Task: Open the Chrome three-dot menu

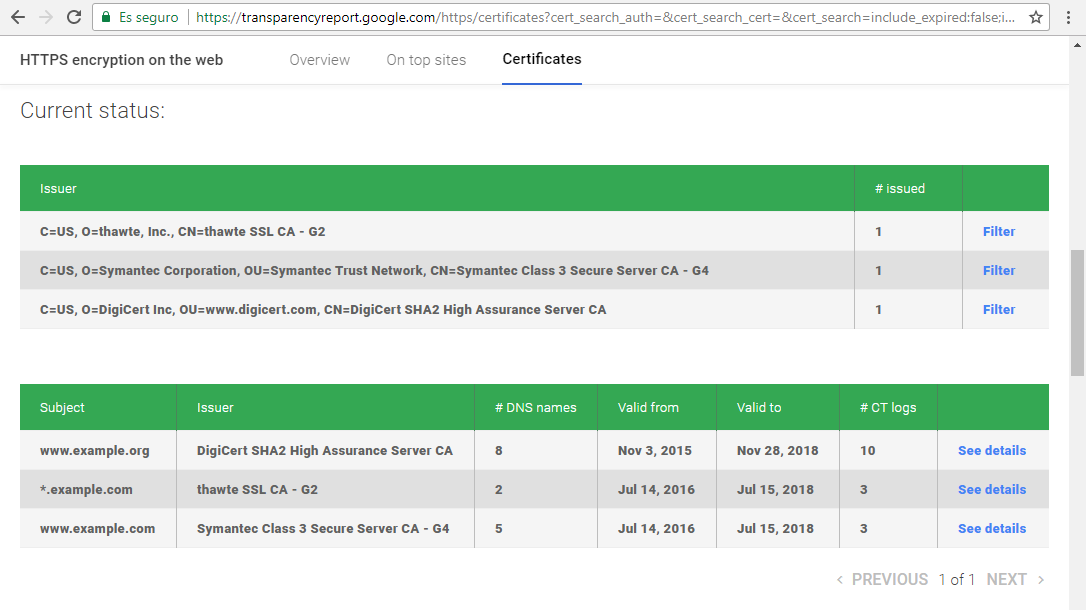Action: click(1068, 17)
